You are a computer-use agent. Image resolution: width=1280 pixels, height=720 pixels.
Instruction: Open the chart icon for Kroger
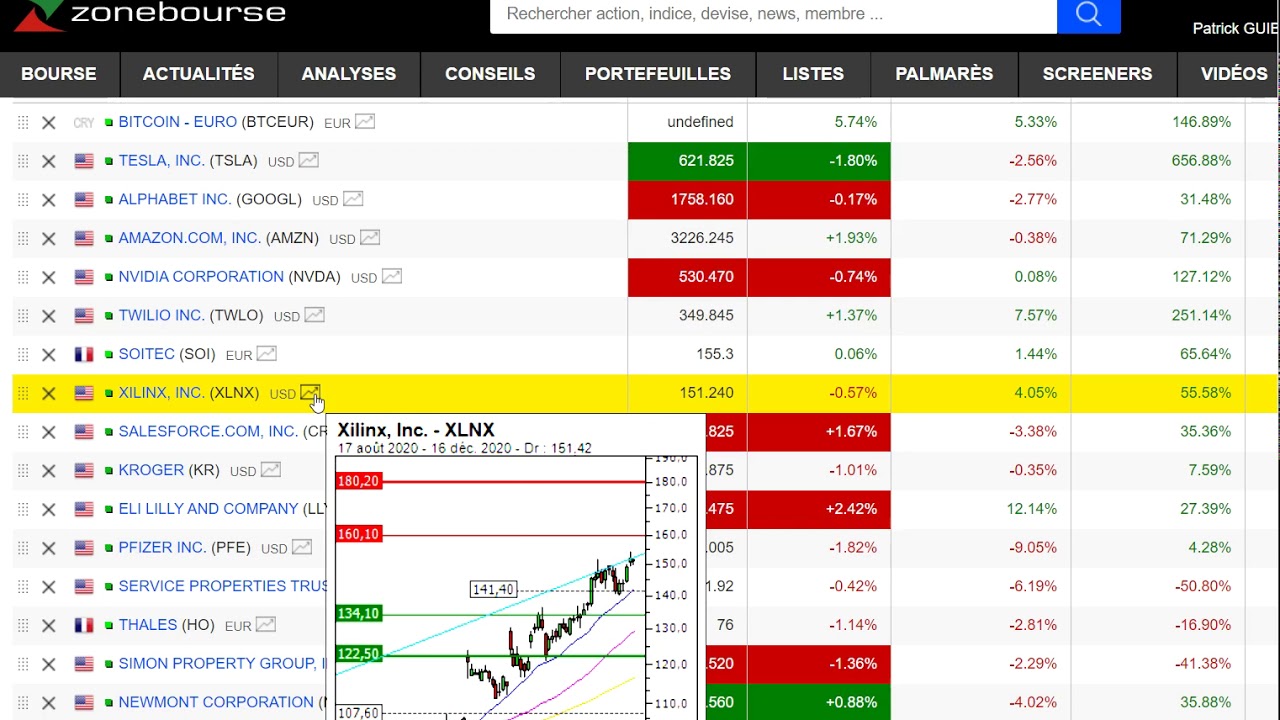coord(270,470)
